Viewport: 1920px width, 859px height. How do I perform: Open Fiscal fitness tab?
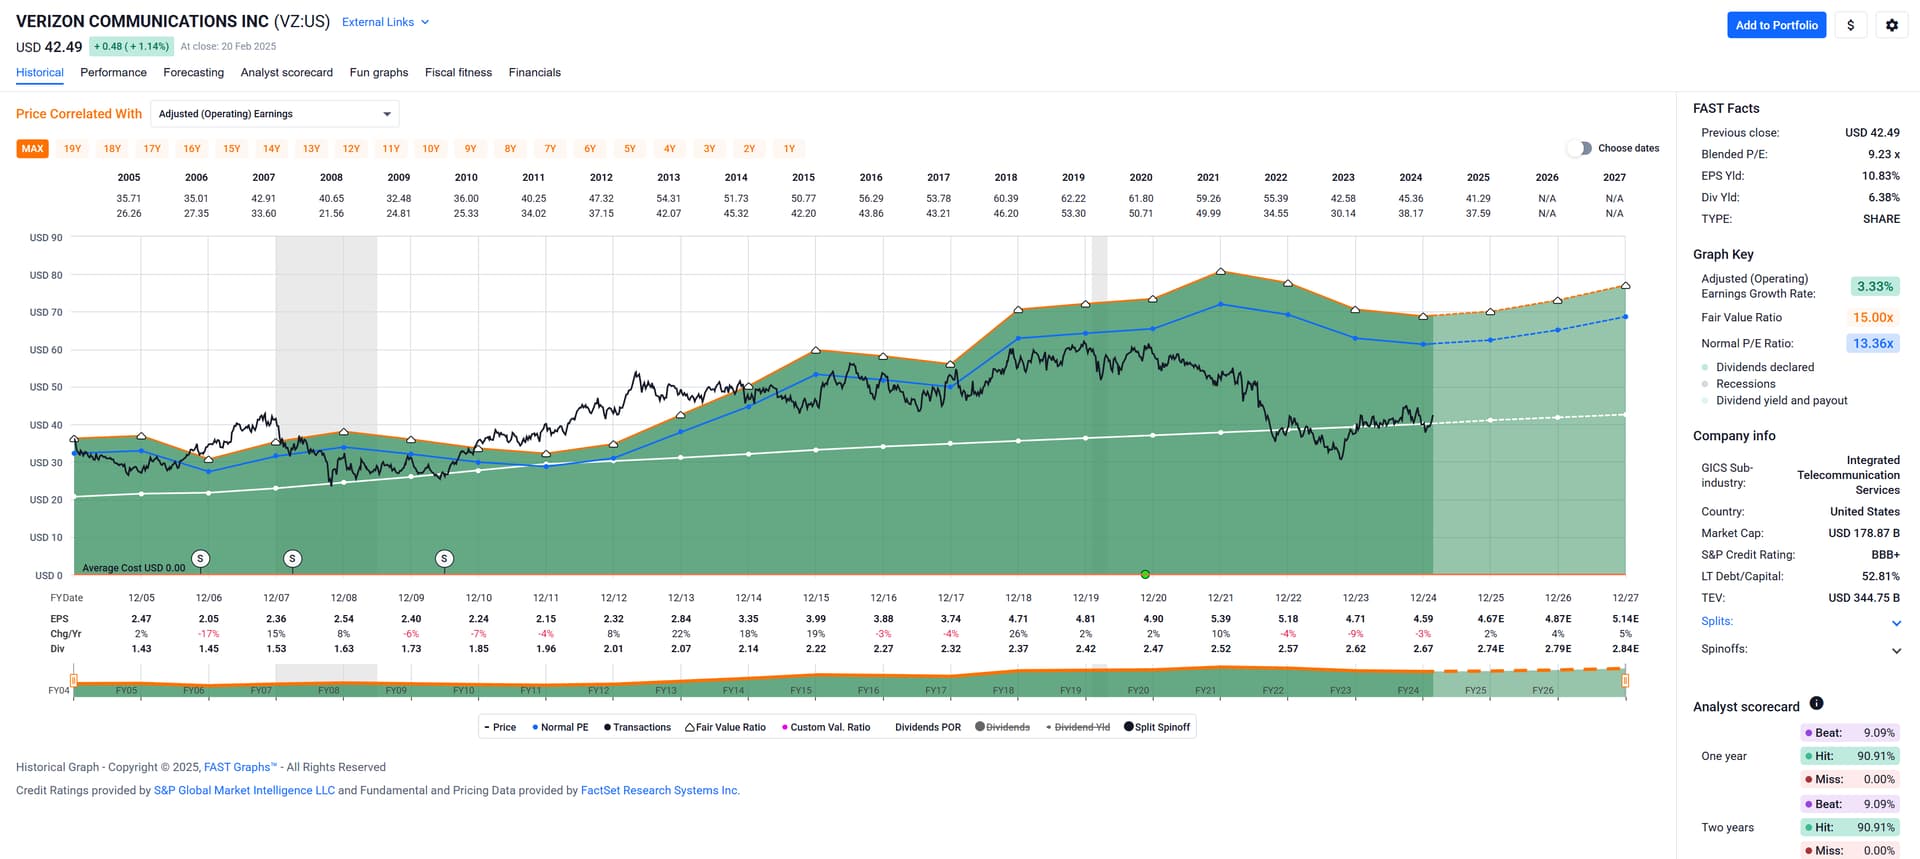[x=458, y=72]
